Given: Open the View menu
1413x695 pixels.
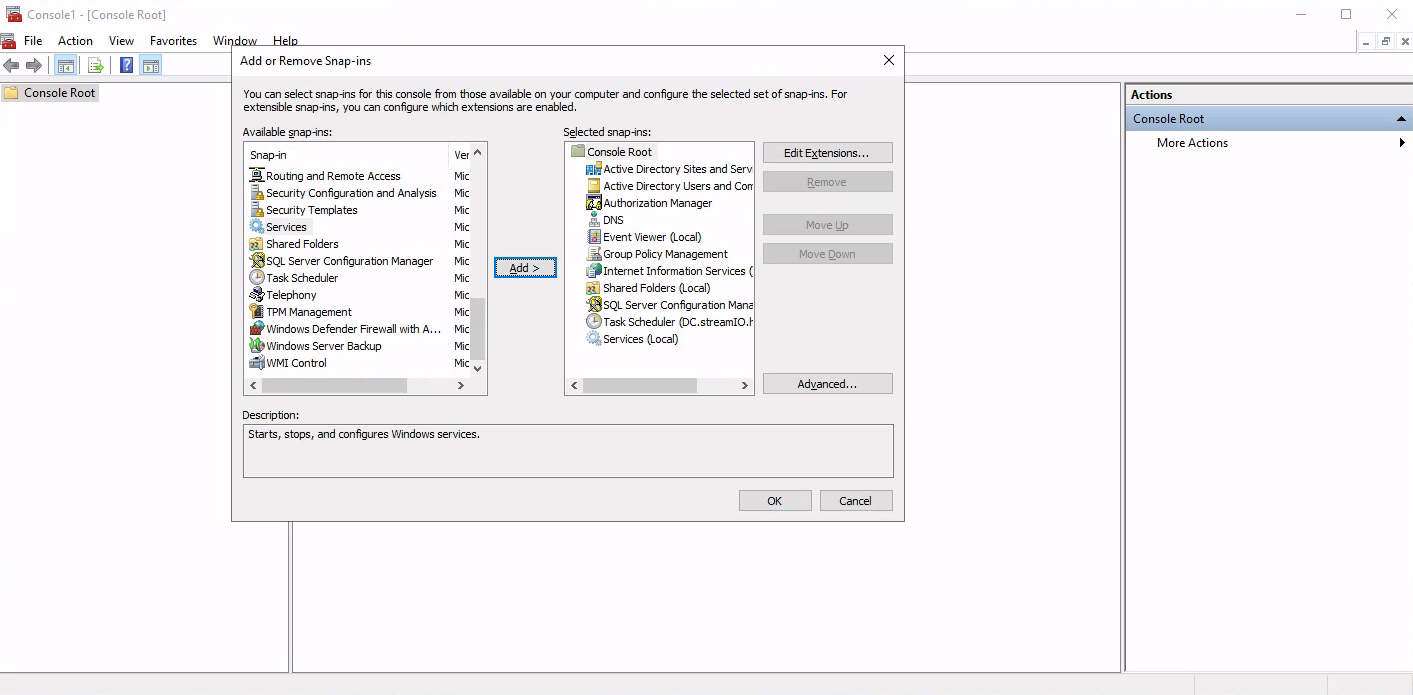Looking at the screenshot, I should coord(121,41).
